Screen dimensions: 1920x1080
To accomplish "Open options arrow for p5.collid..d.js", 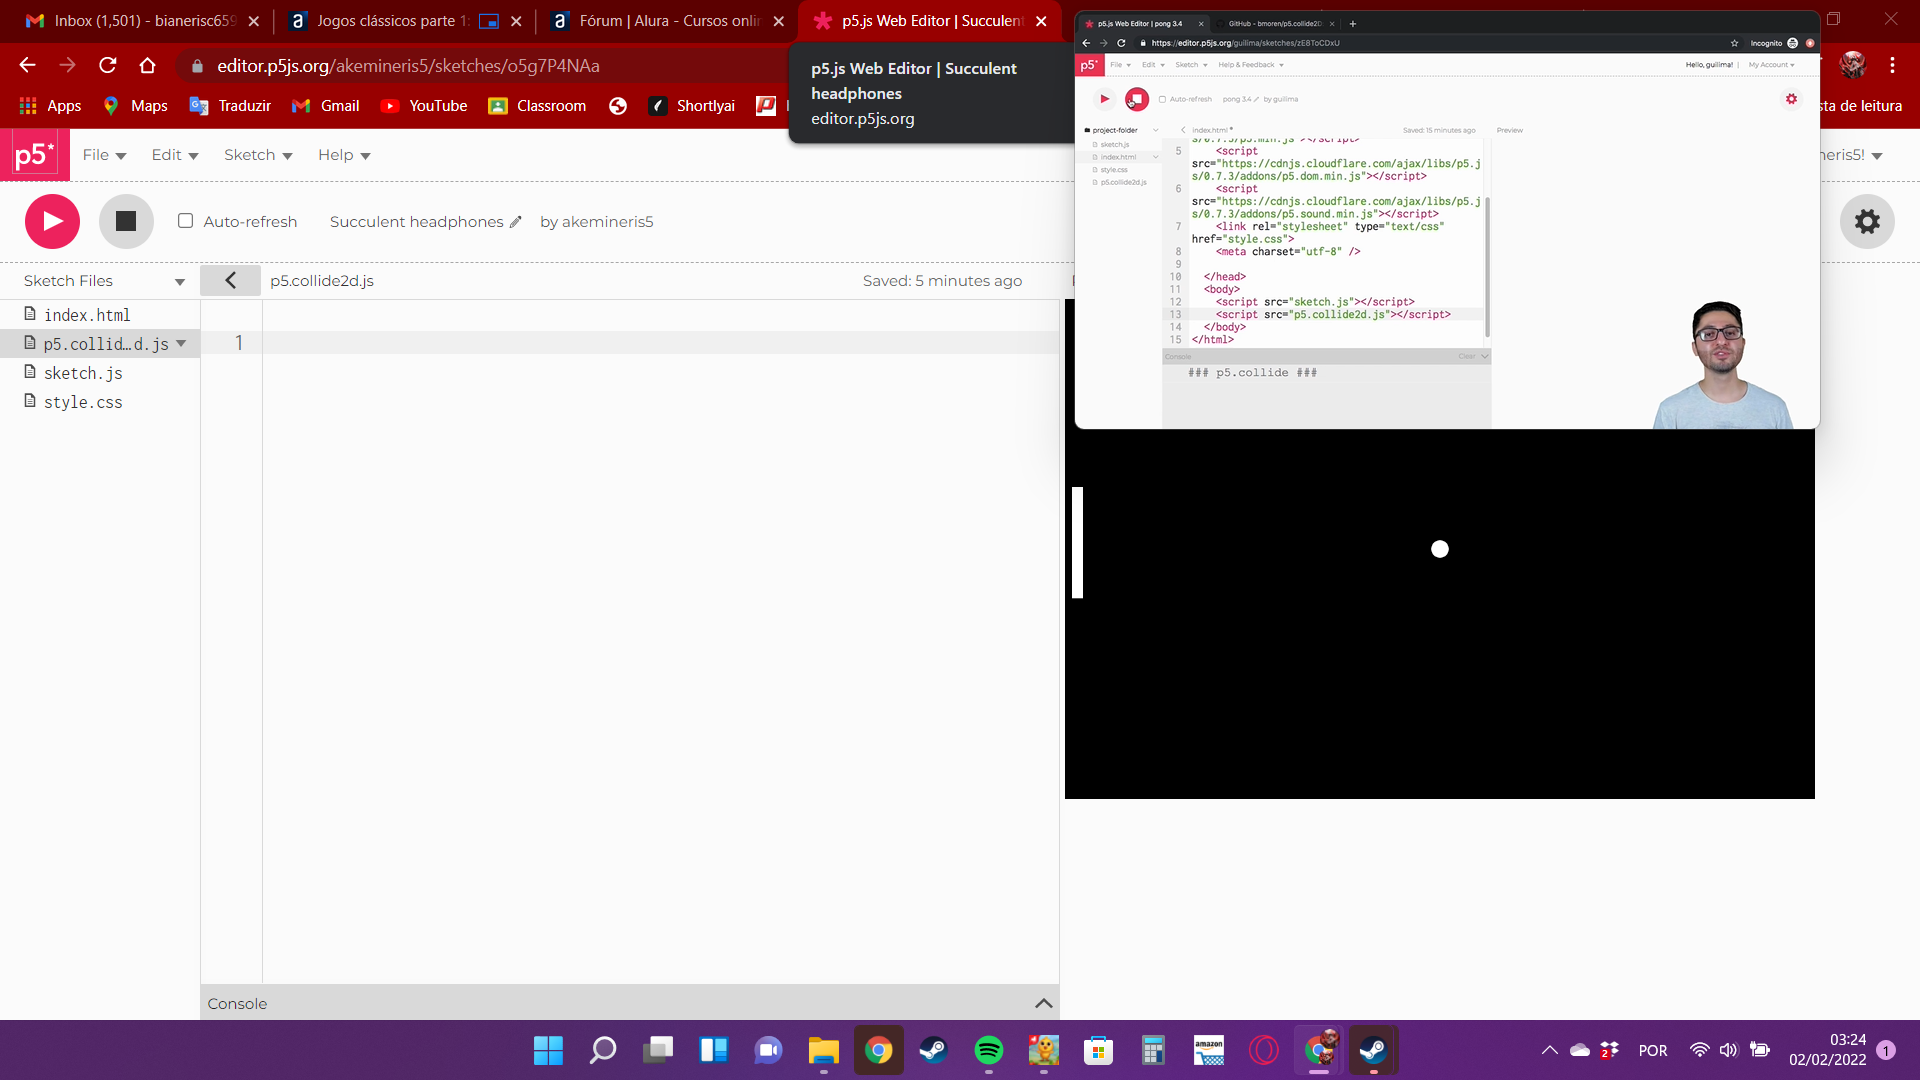I will tap(181, 344).
